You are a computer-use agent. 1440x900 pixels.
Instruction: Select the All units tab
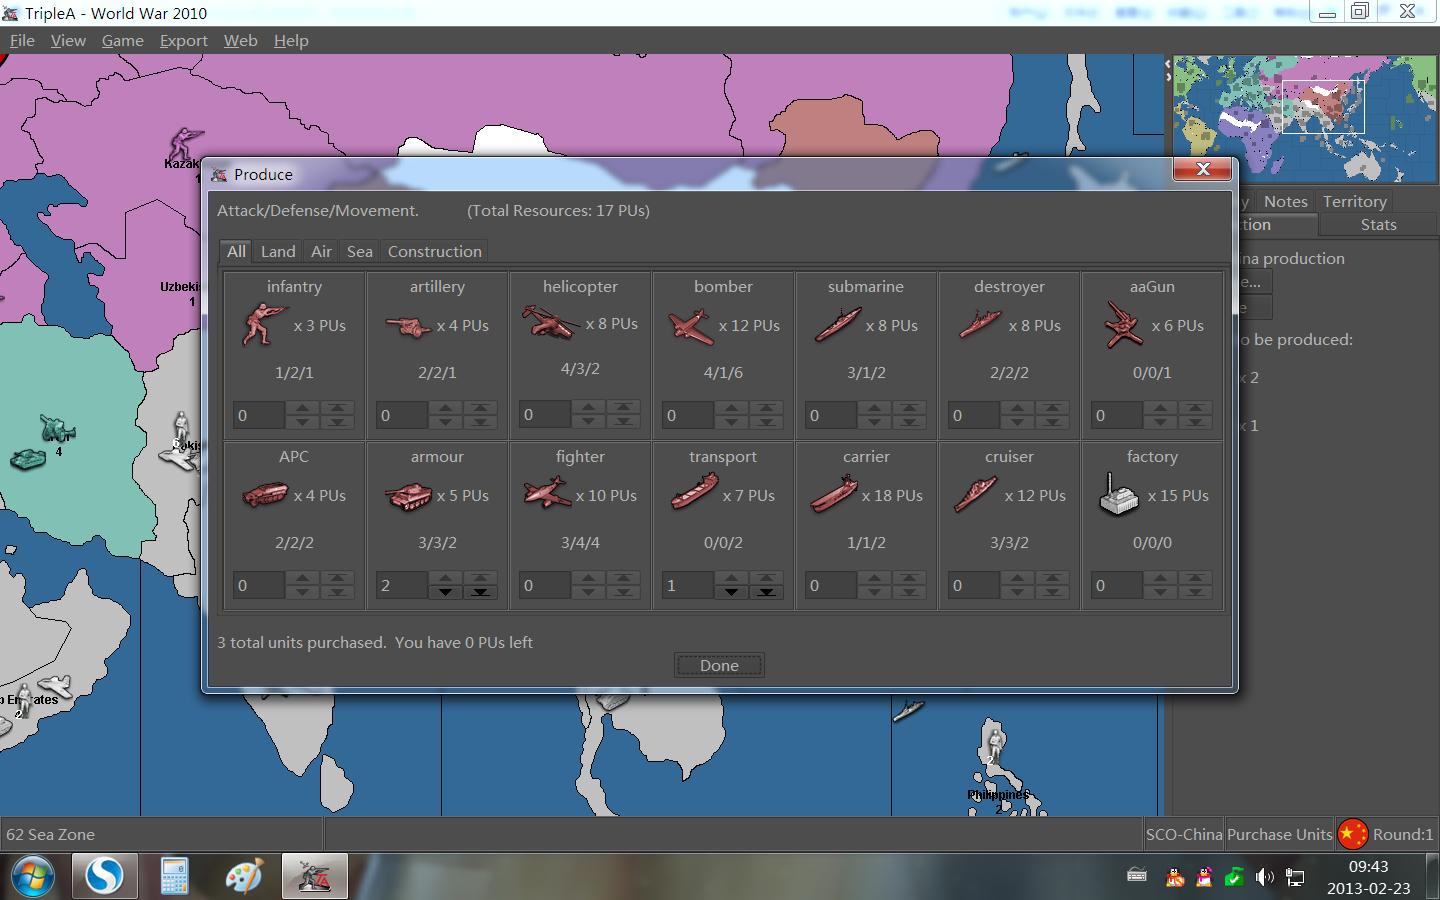(x=236, y=251)
